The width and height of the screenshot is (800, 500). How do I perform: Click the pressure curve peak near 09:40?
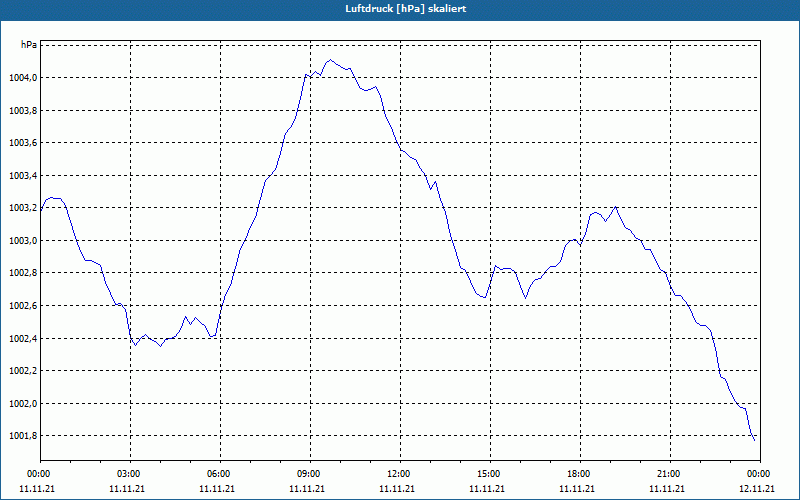pyautogui.click(x=331, y=60)
